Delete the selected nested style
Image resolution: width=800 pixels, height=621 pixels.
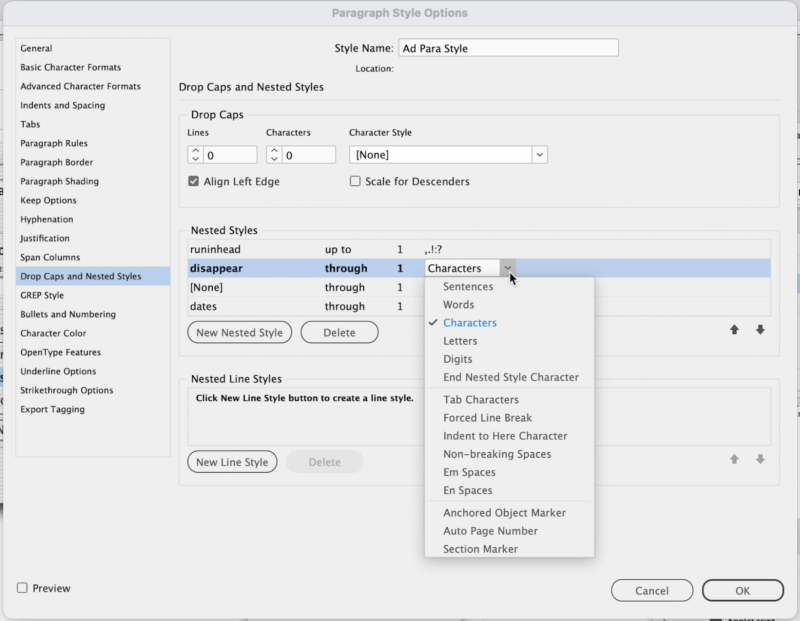[339, 332]
